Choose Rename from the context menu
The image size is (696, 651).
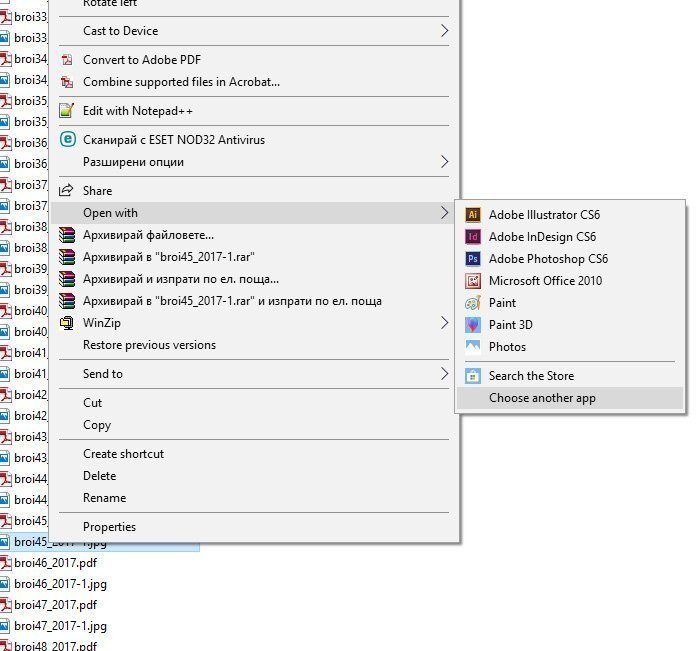point(255,498)
